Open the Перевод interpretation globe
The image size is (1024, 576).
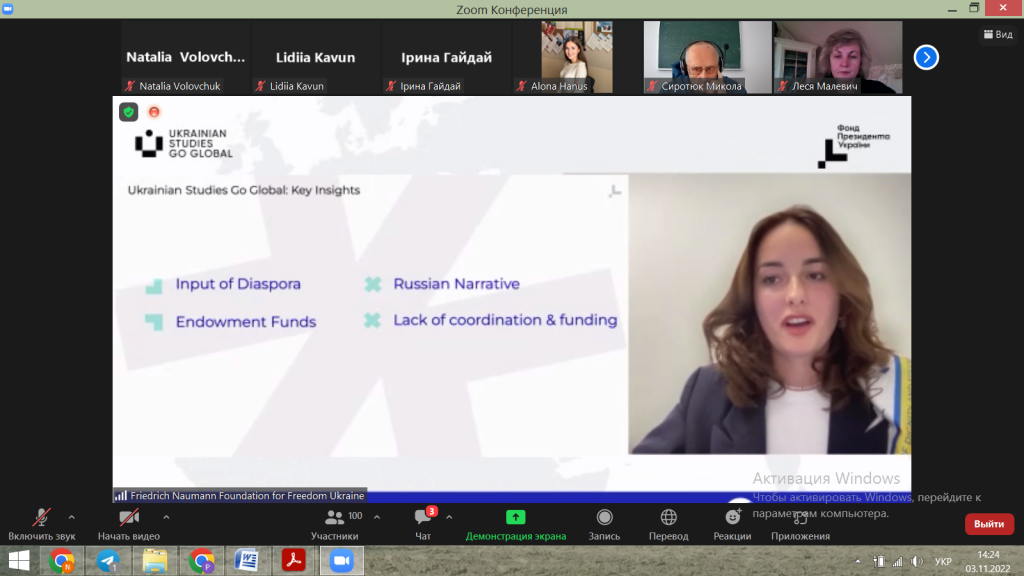pyautogui.click(x=668, y=524)
